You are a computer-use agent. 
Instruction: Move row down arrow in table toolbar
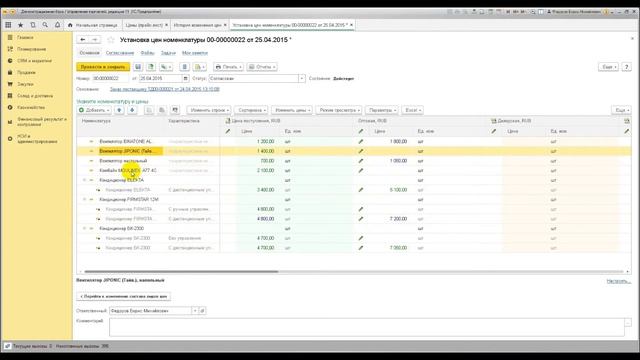132,110
